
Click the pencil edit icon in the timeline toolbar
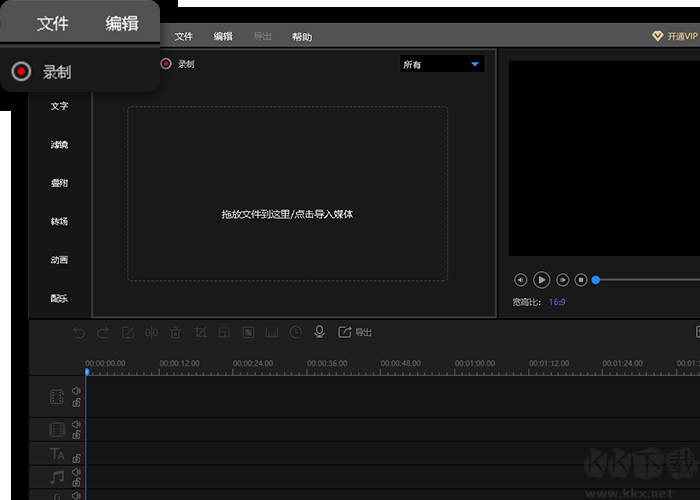(128, 332)
